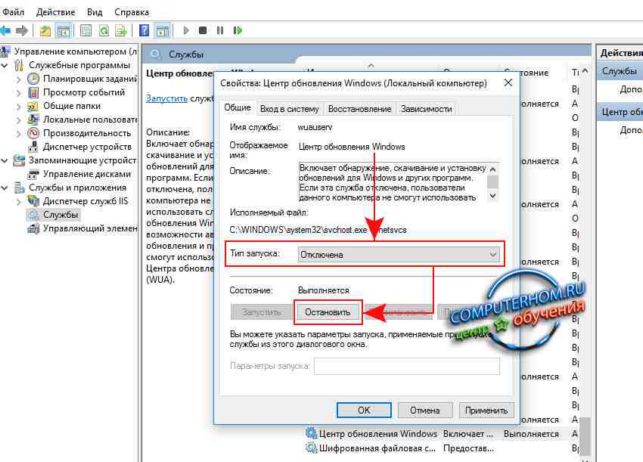Image resolution: width=643 pixels, height=462 pixels.
Task: Switch to the Общие tab
Action: click(x=237, y=107)
